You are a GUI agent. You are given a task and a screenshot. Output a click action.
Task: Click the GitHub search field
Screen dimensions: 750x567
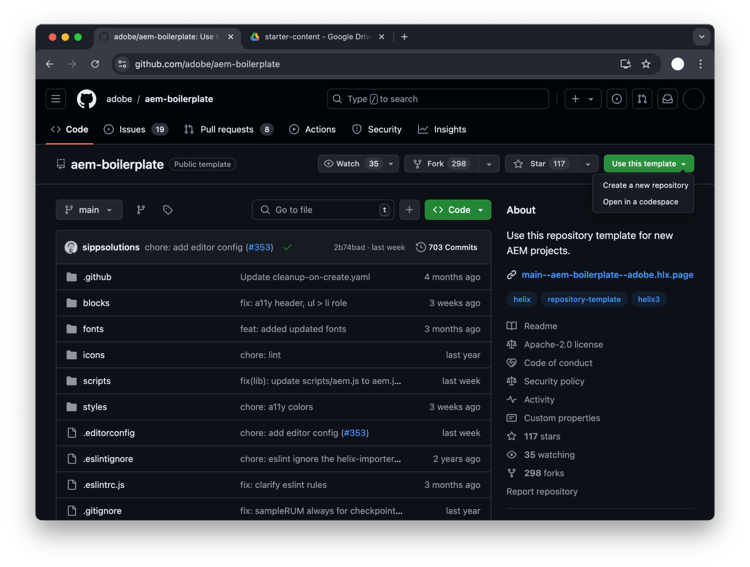click(x=438, y=99)
